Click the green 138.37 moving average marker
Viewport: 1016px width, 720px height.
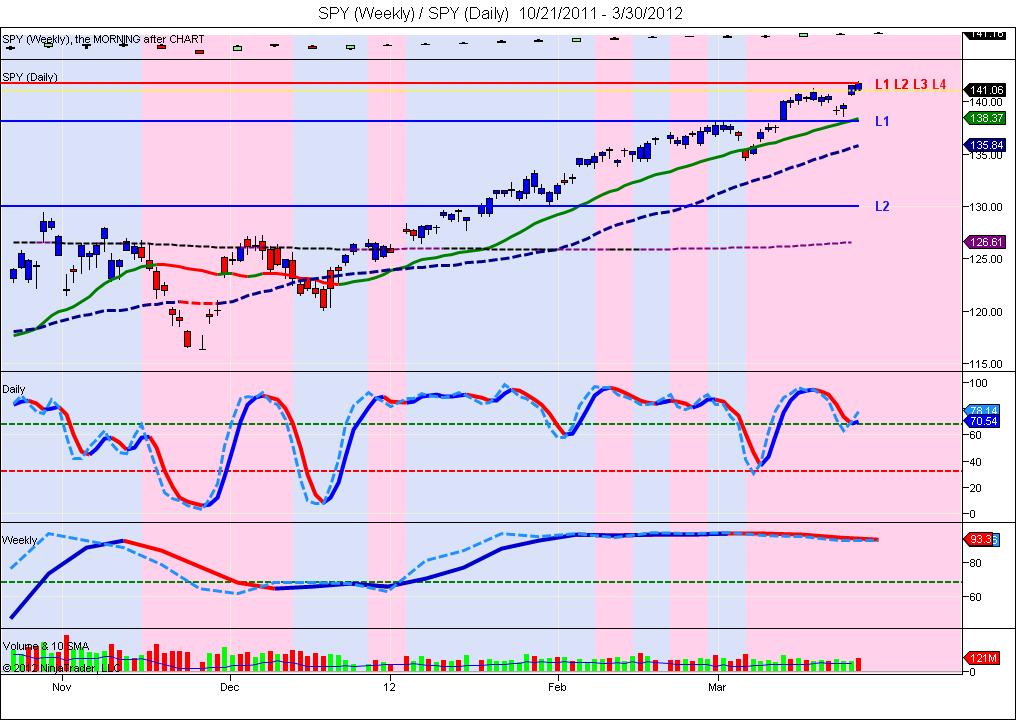tap(985, 118)
